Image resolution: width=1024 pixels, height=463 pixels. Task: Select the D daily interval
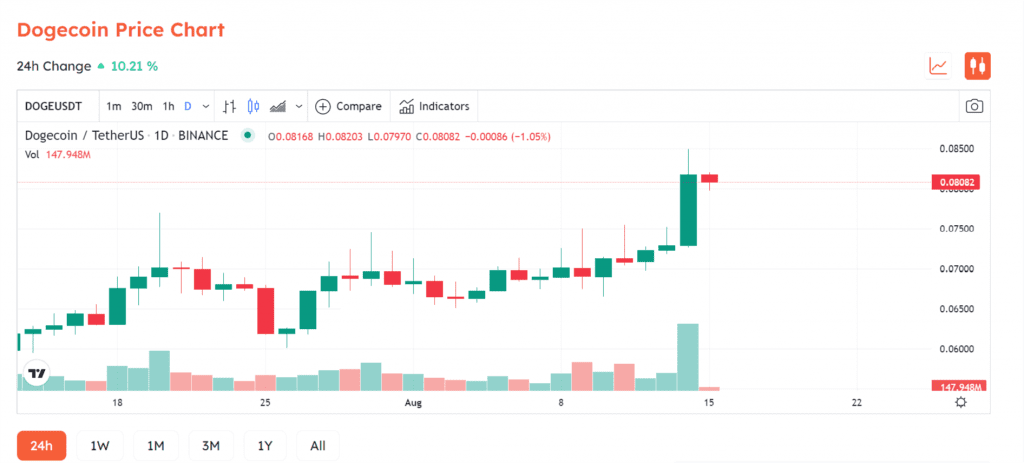click(187, 106)
